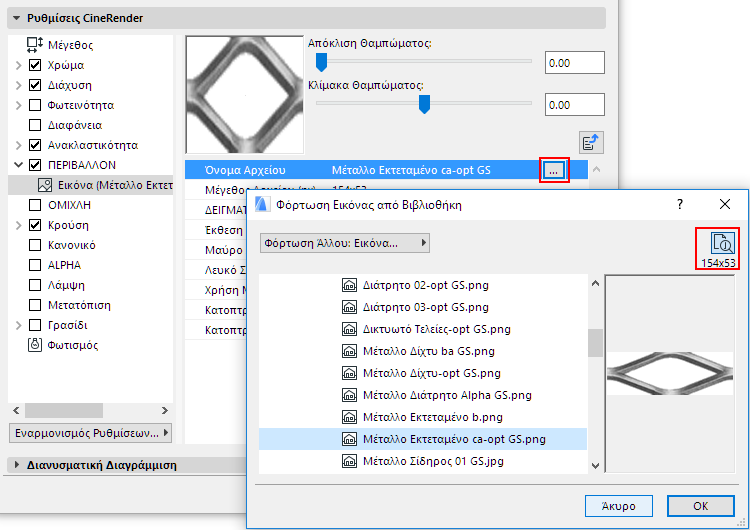Click the Άκυρο button
Image resolution: width=750 pixels, height=530 pixels.
(x=618, y=506)
